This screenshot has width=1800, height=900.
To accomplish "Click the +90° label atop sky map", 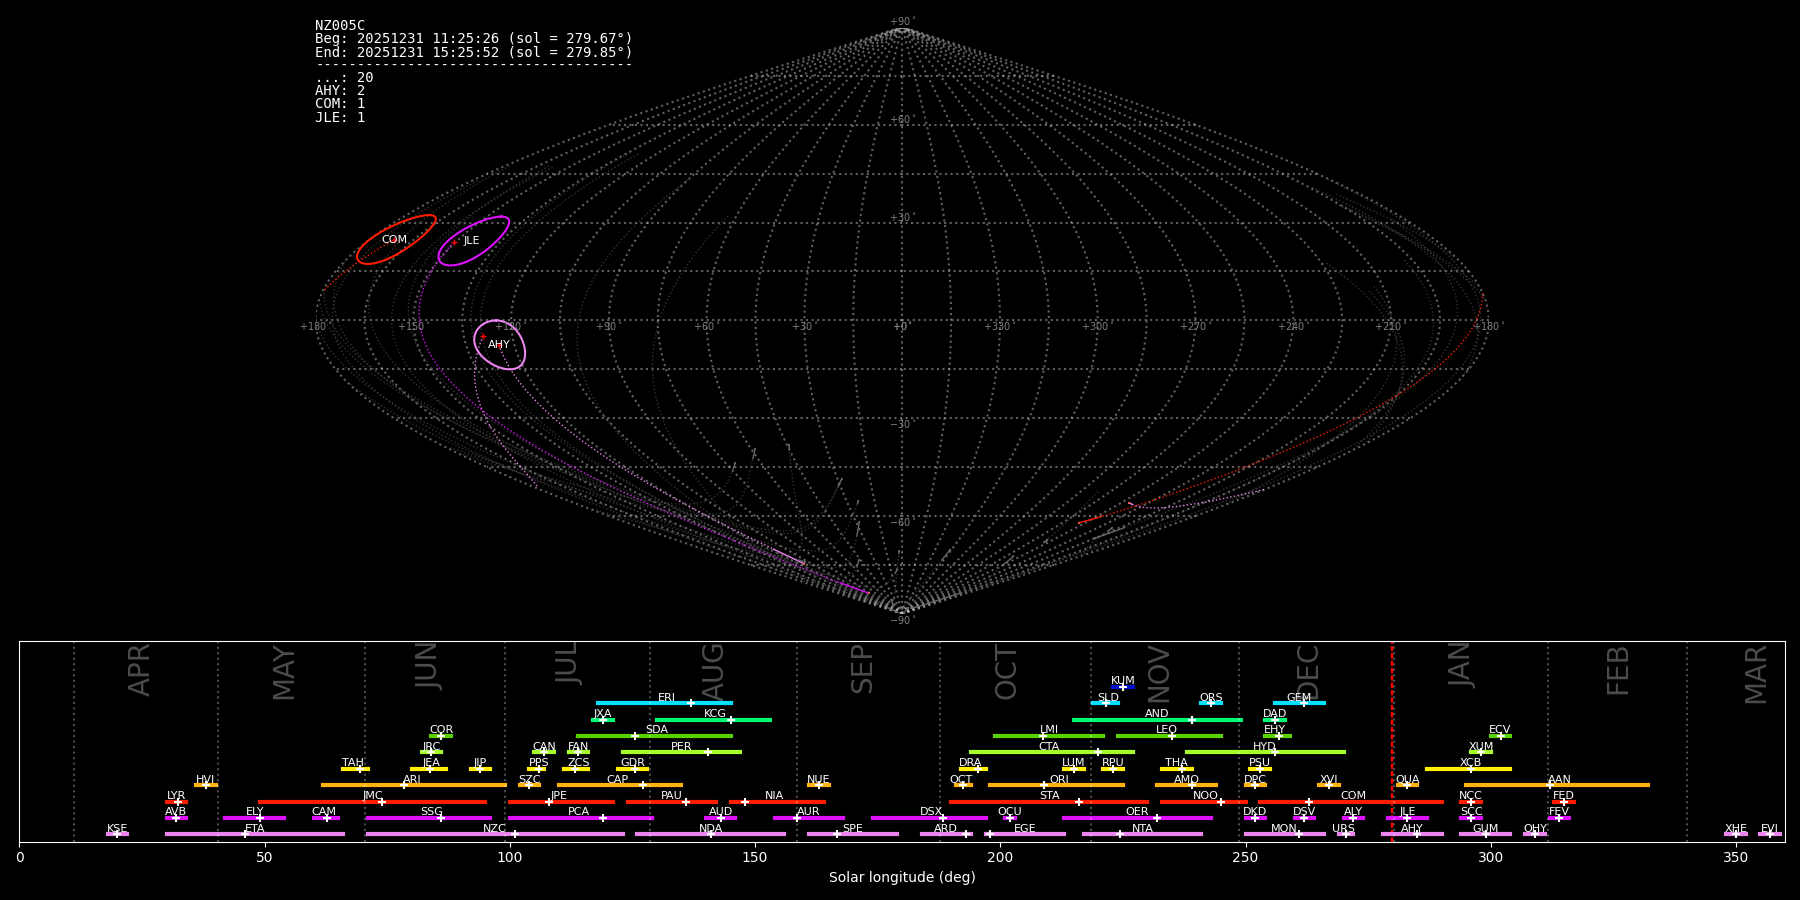I will 901,22.
